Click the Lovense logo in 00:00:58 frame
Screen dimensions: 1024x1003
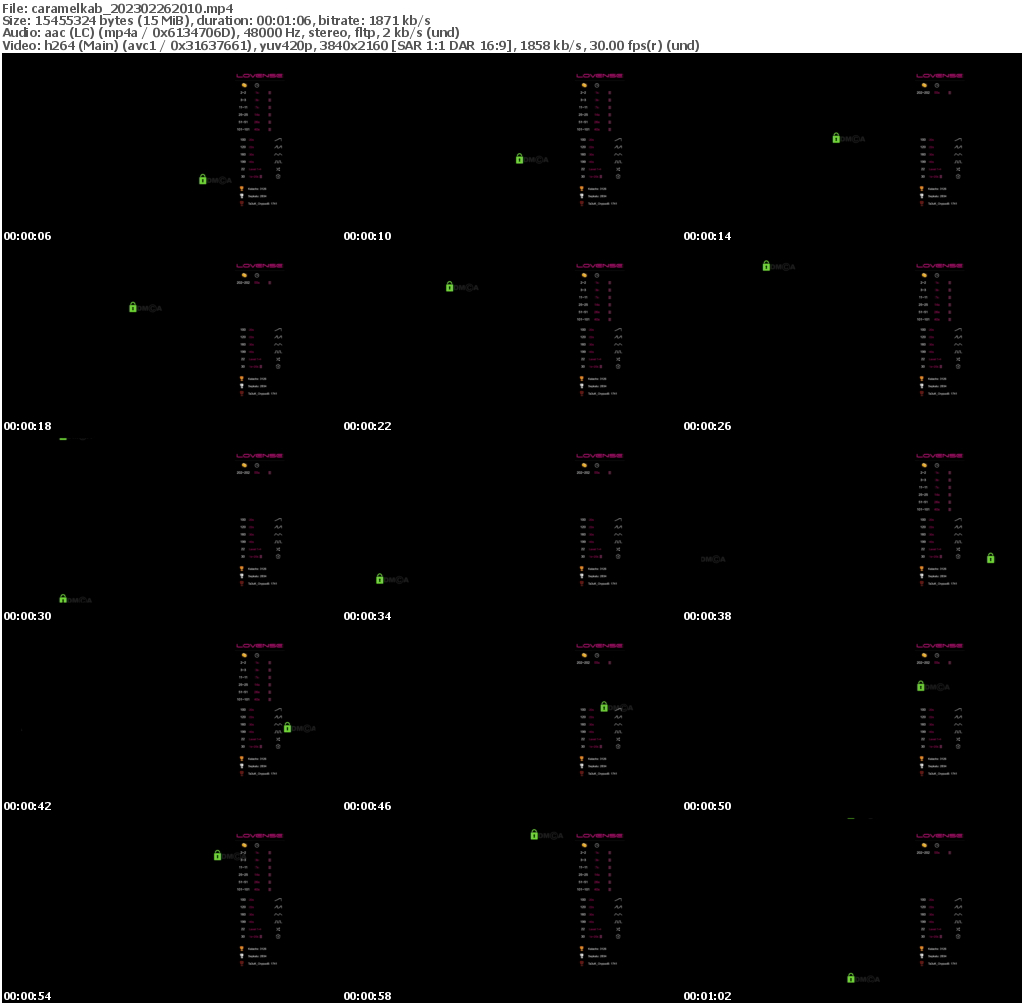599,835
